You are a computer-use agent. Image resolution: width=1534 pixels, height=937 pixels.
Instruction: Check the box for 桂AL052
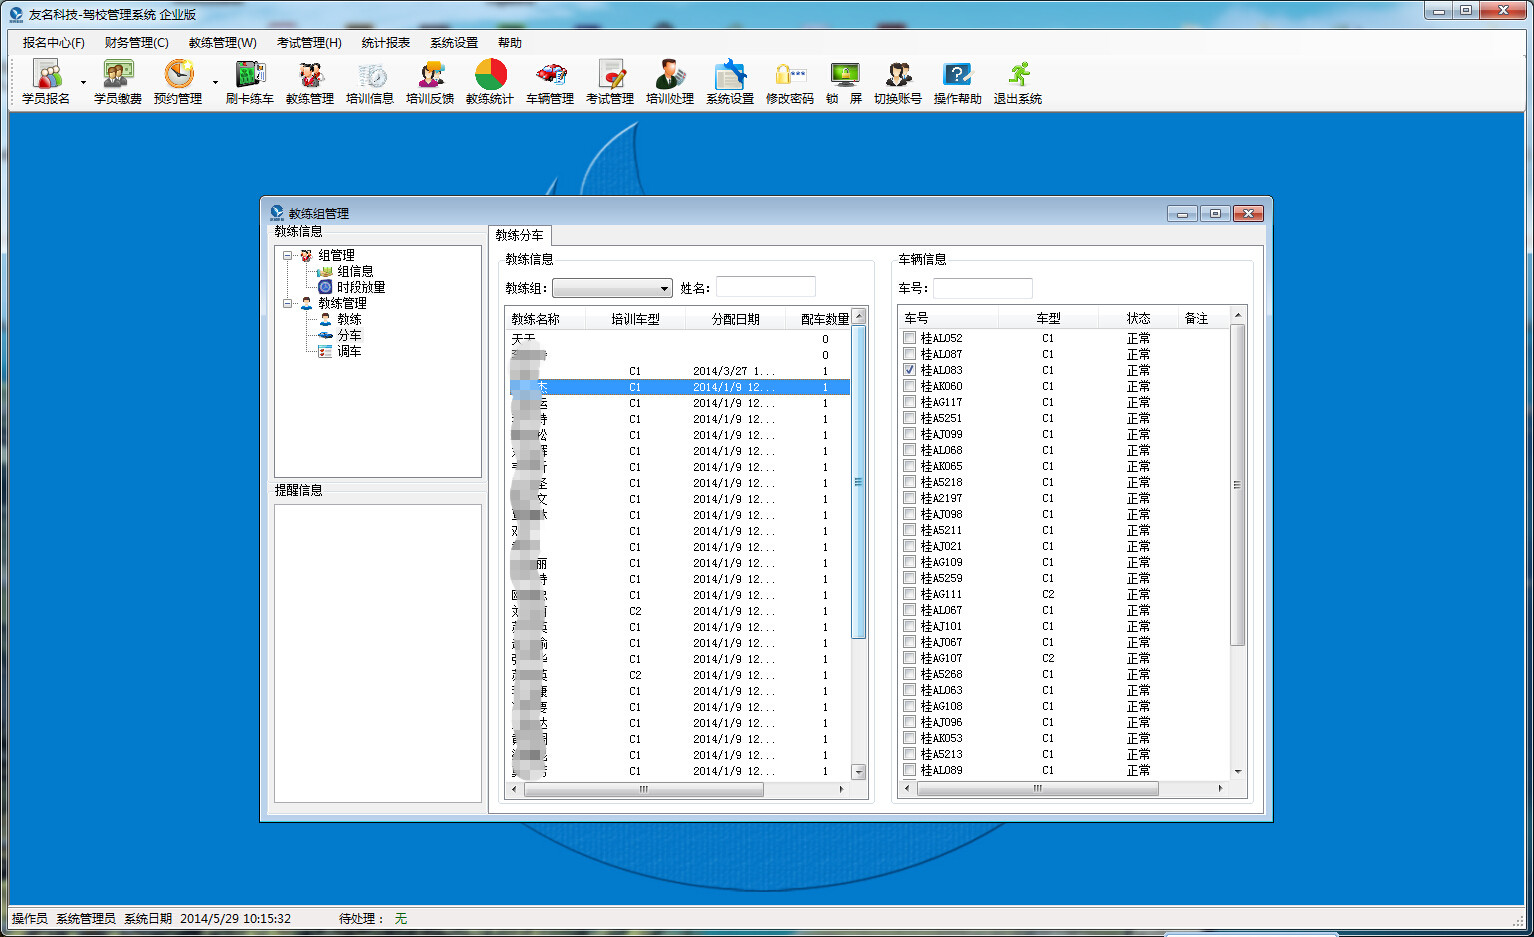coord(909,338)
